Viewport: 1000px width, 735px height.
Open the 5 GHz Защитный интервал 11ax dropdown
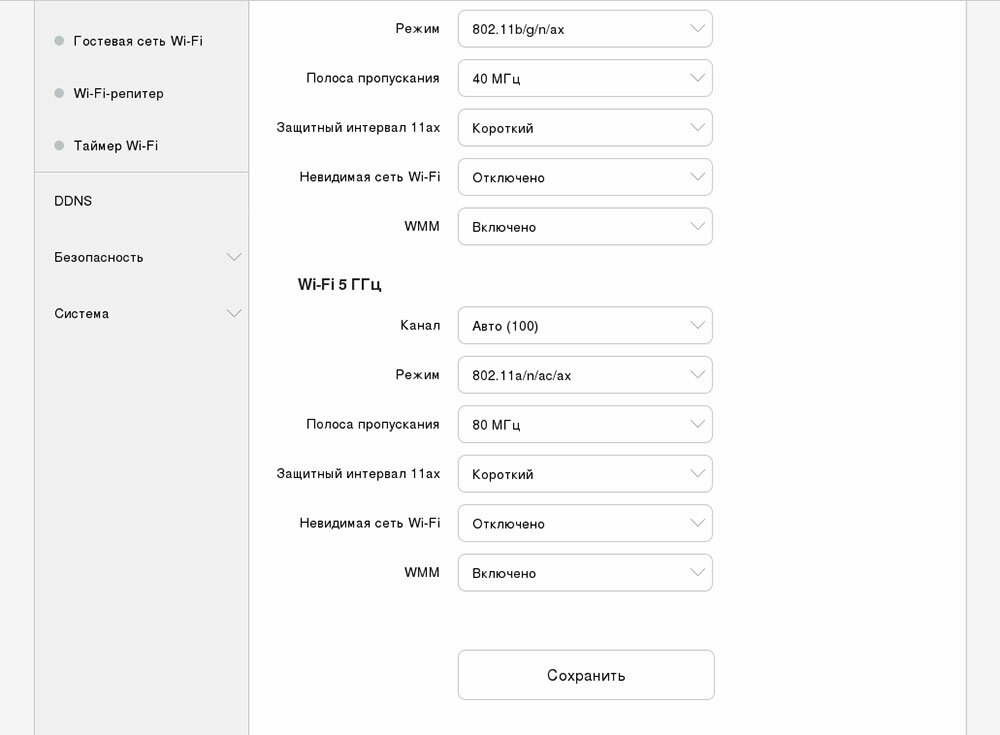pos(585,474)
